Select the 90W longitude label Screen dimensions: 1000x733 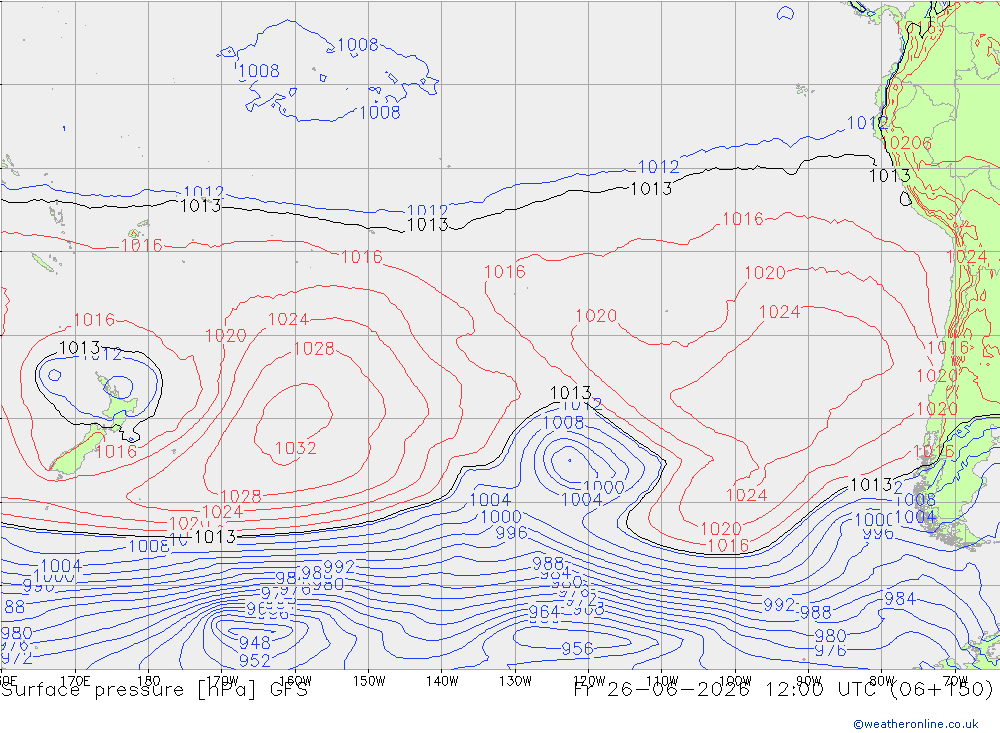tap(809, 681)
